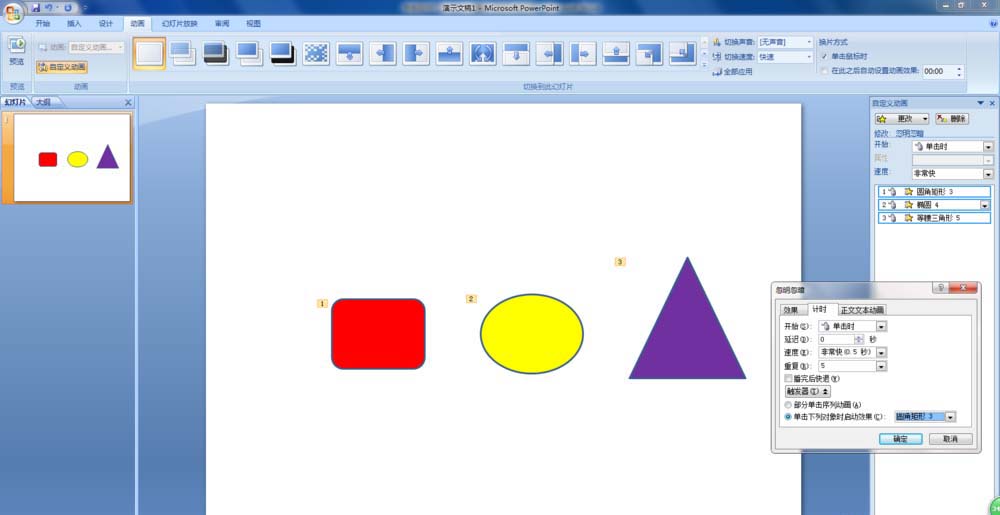This screenshot has width=1000, height=515.
Task: Switch to the 大纲 outline pane tab
Action: pyautogui.click(x=43, y=102)
